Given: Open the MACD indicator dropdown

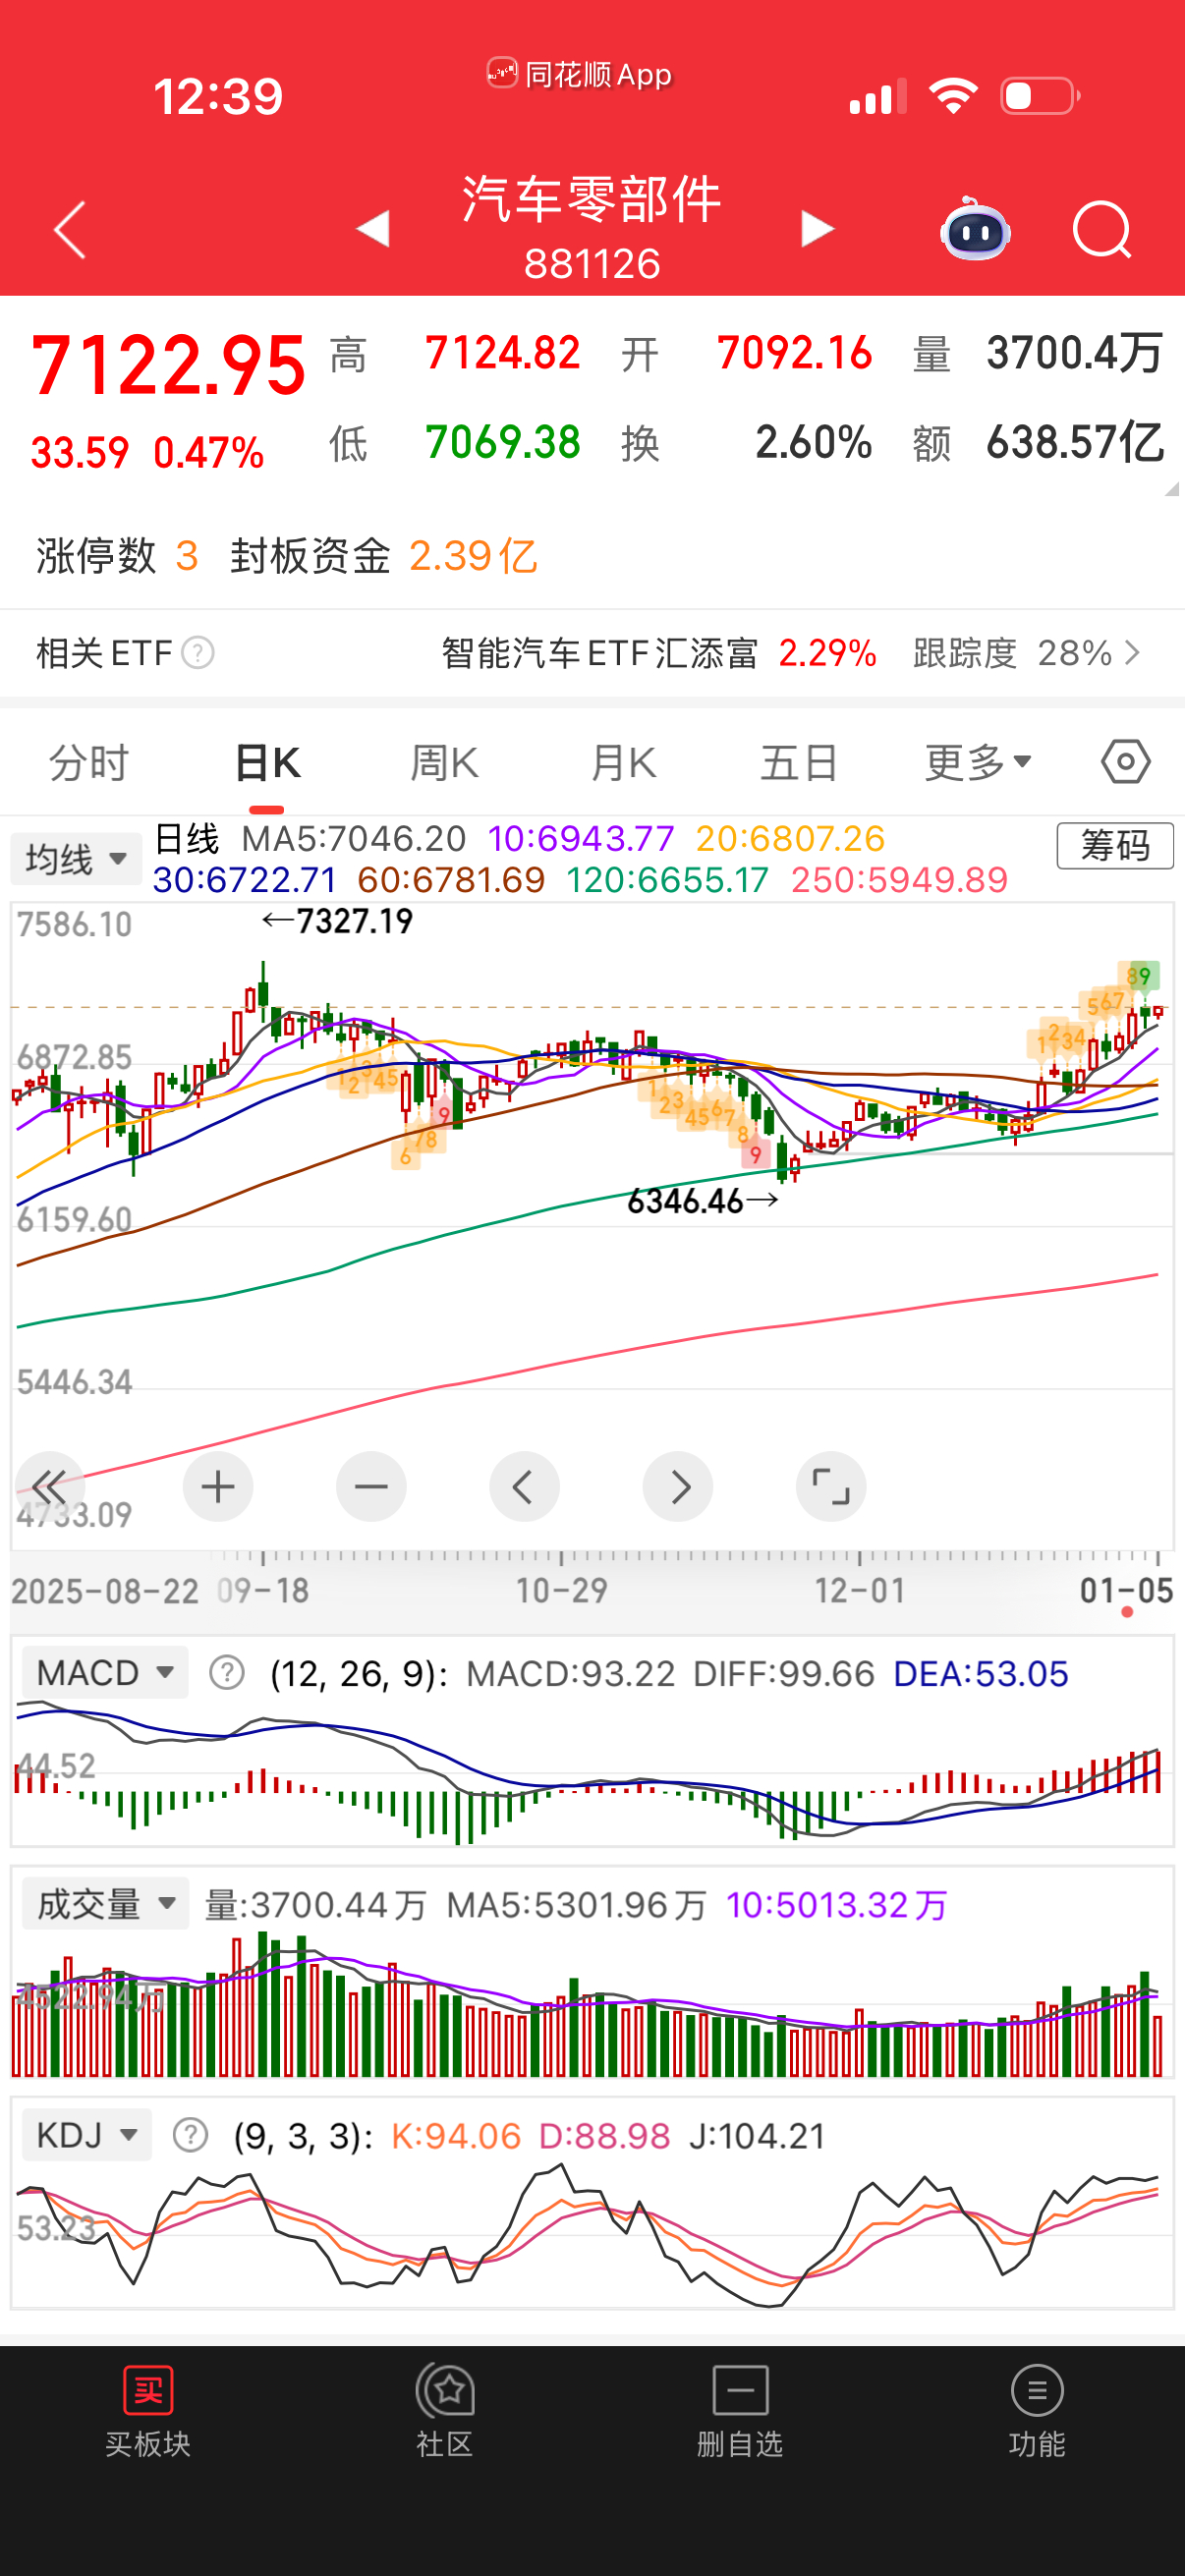Looking at the screenshot, I should point(105,1672).
